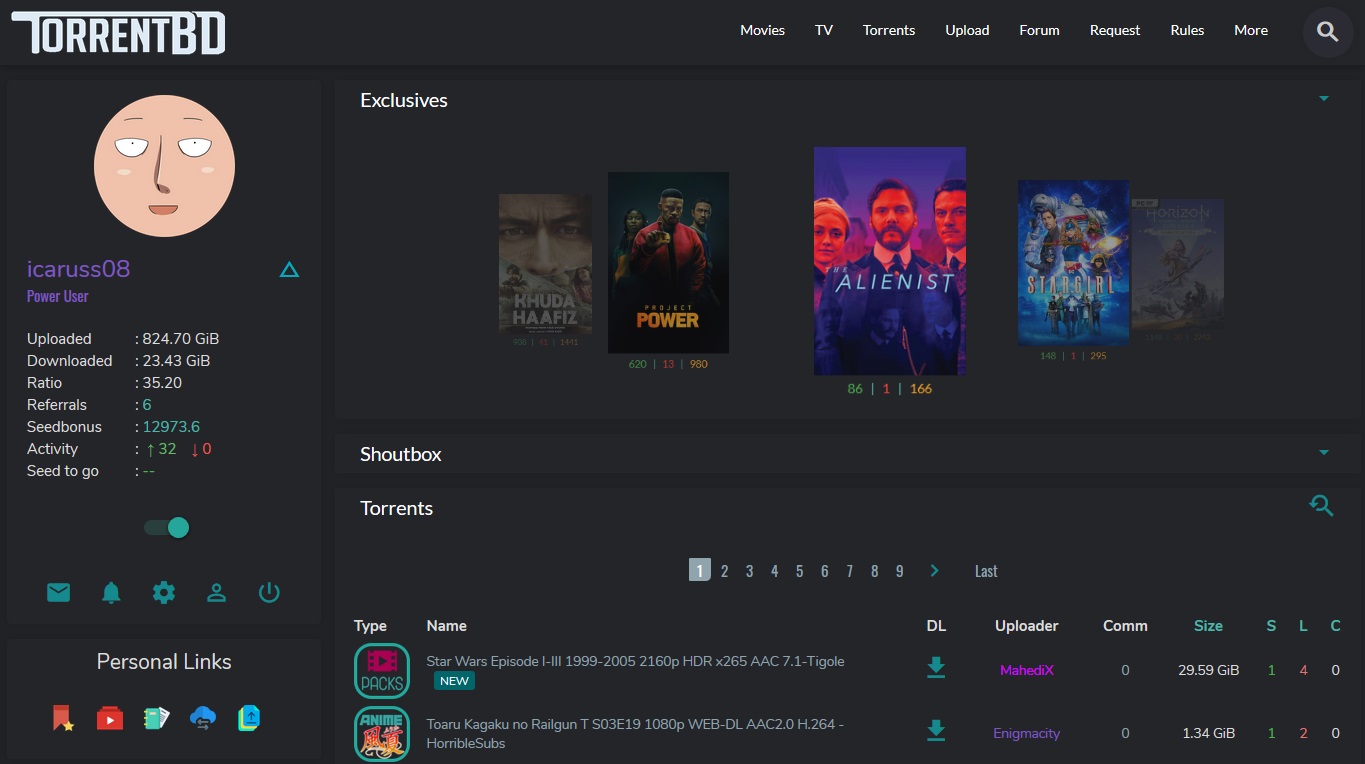
Task: Click the PACKS torrent type icon
Action: click(x=381, y=670)
